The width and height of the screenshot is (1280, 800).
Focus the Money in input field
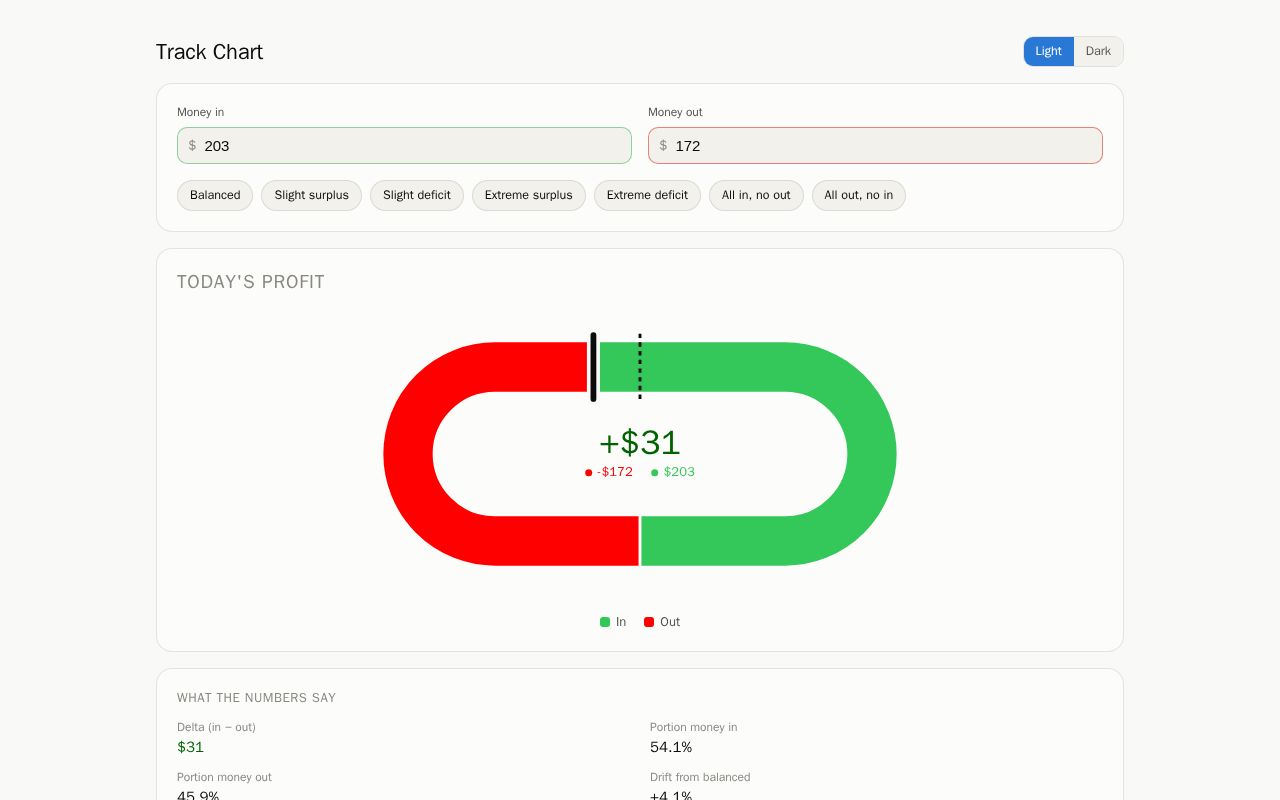404,145
